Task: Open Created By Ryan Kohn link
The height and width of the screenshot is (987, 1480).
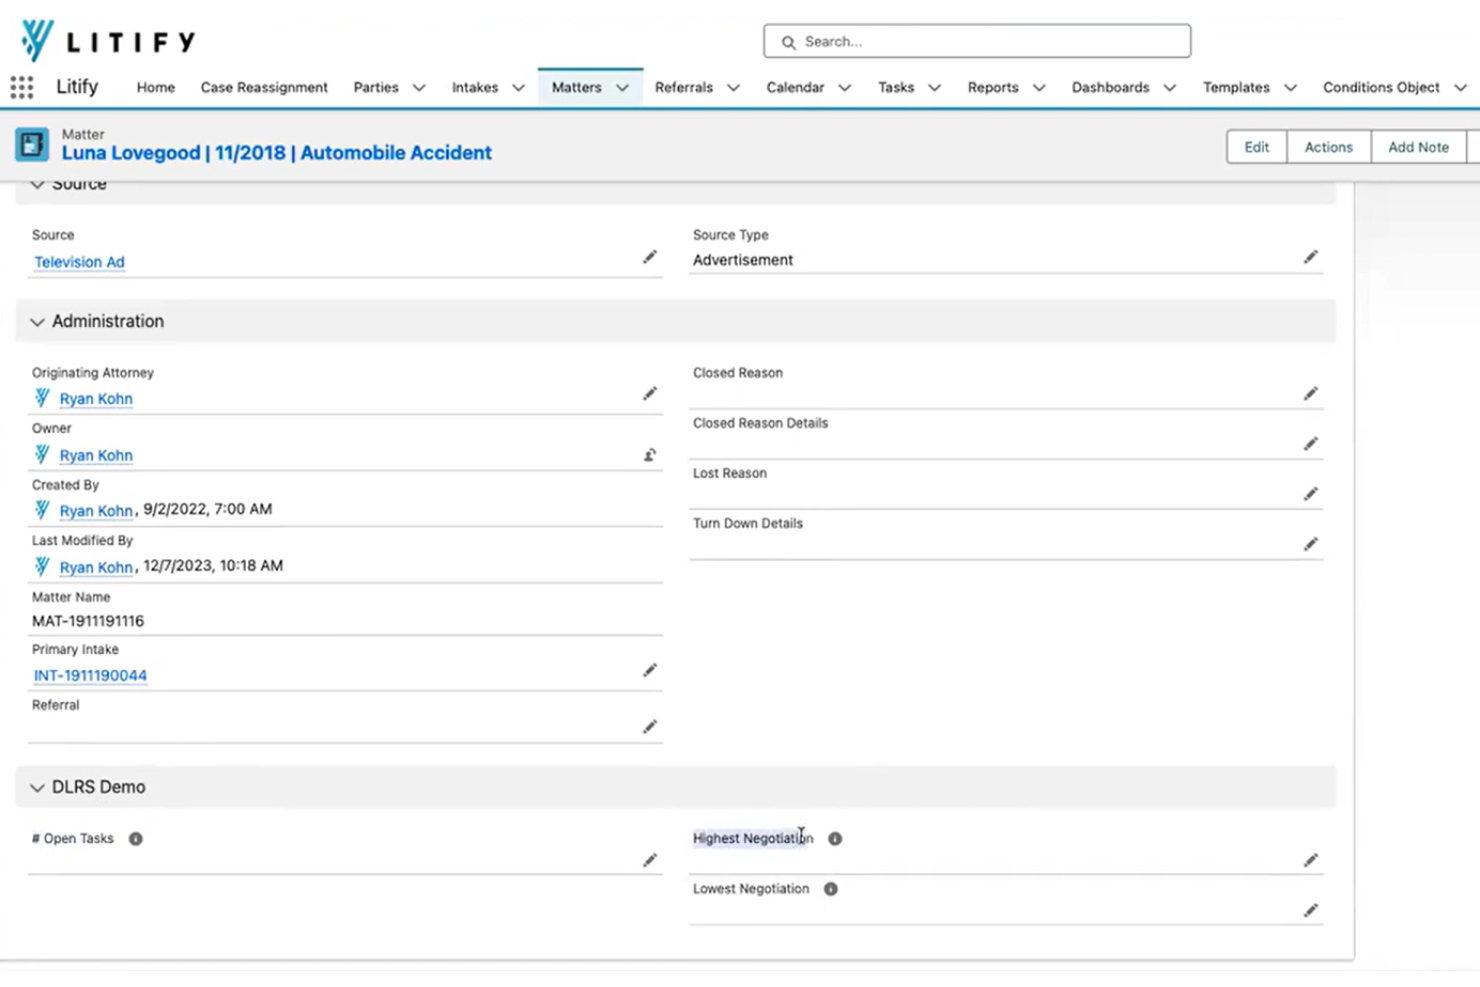Action: pos(96,511)
